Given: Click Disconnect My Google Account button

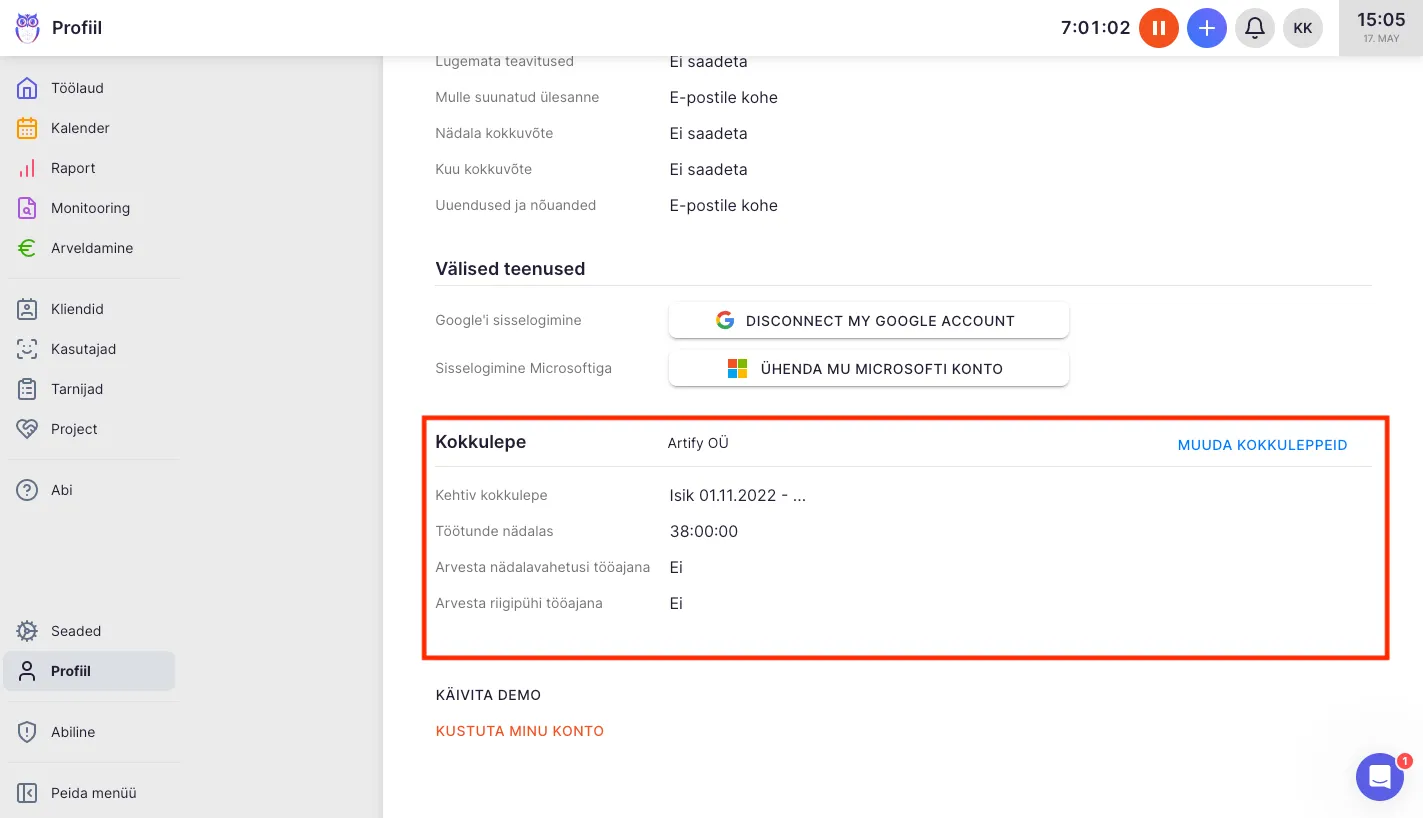Looking at the screenshot, I should pos(868,321).
